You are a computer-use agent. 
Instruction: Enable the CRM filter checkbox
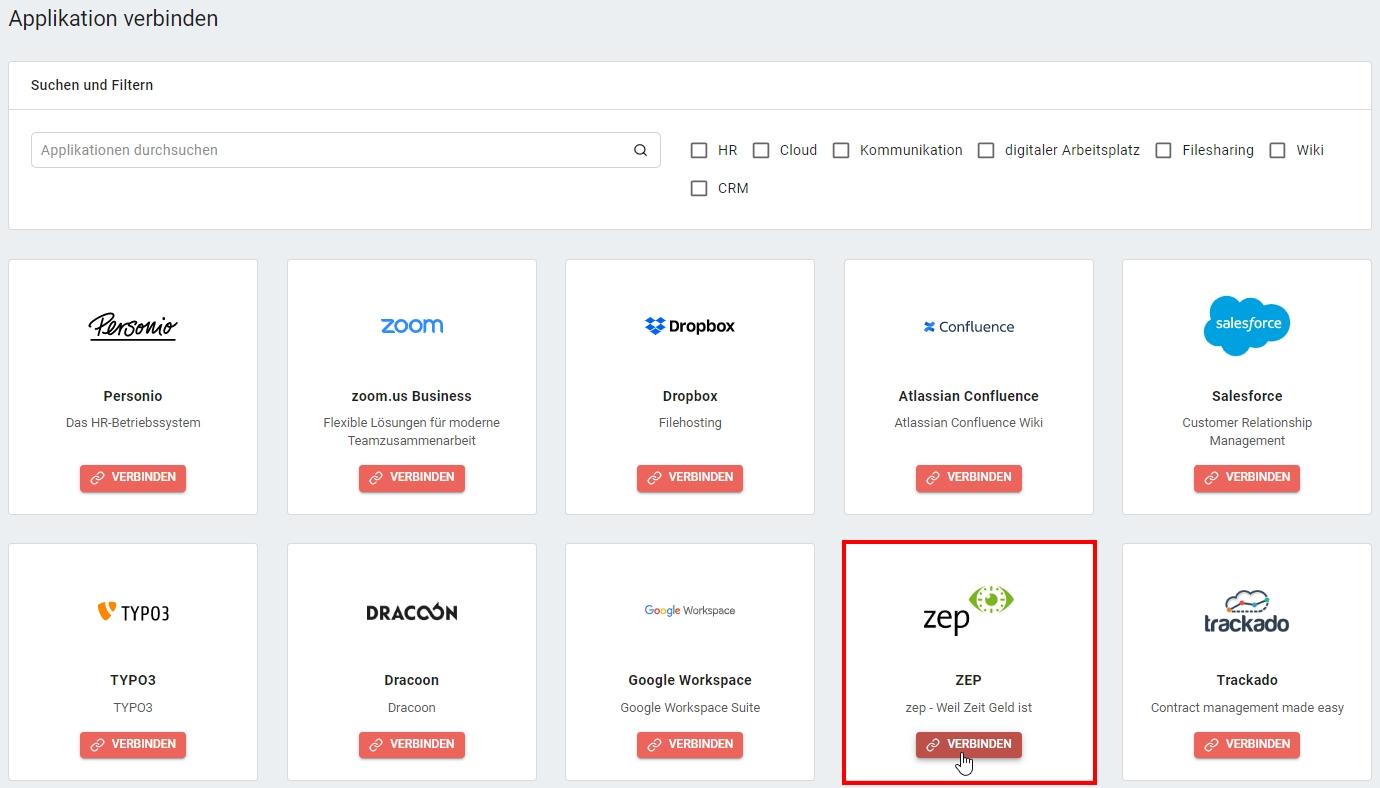pyautogui.click(x=699, y=188)
